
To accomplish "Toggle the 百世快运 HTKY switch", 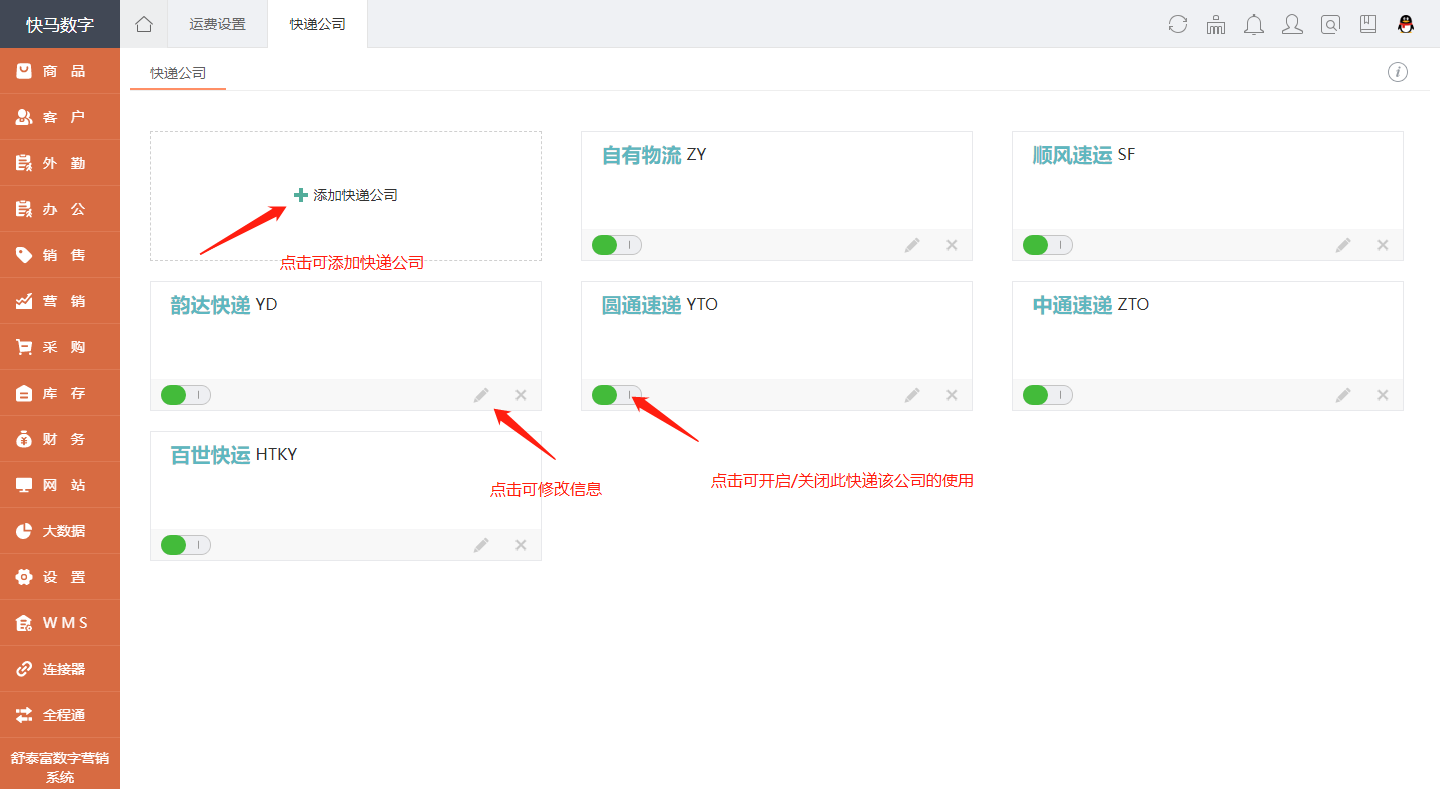I will pyautogui.click(x=185, y=545).
